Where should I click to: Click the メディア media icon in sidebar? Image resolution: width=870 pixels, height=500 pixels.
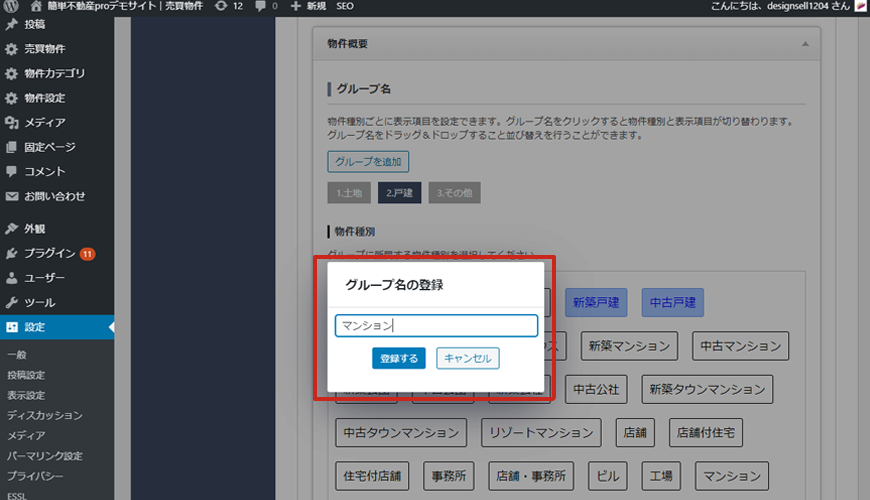click(x=11, y=123)
